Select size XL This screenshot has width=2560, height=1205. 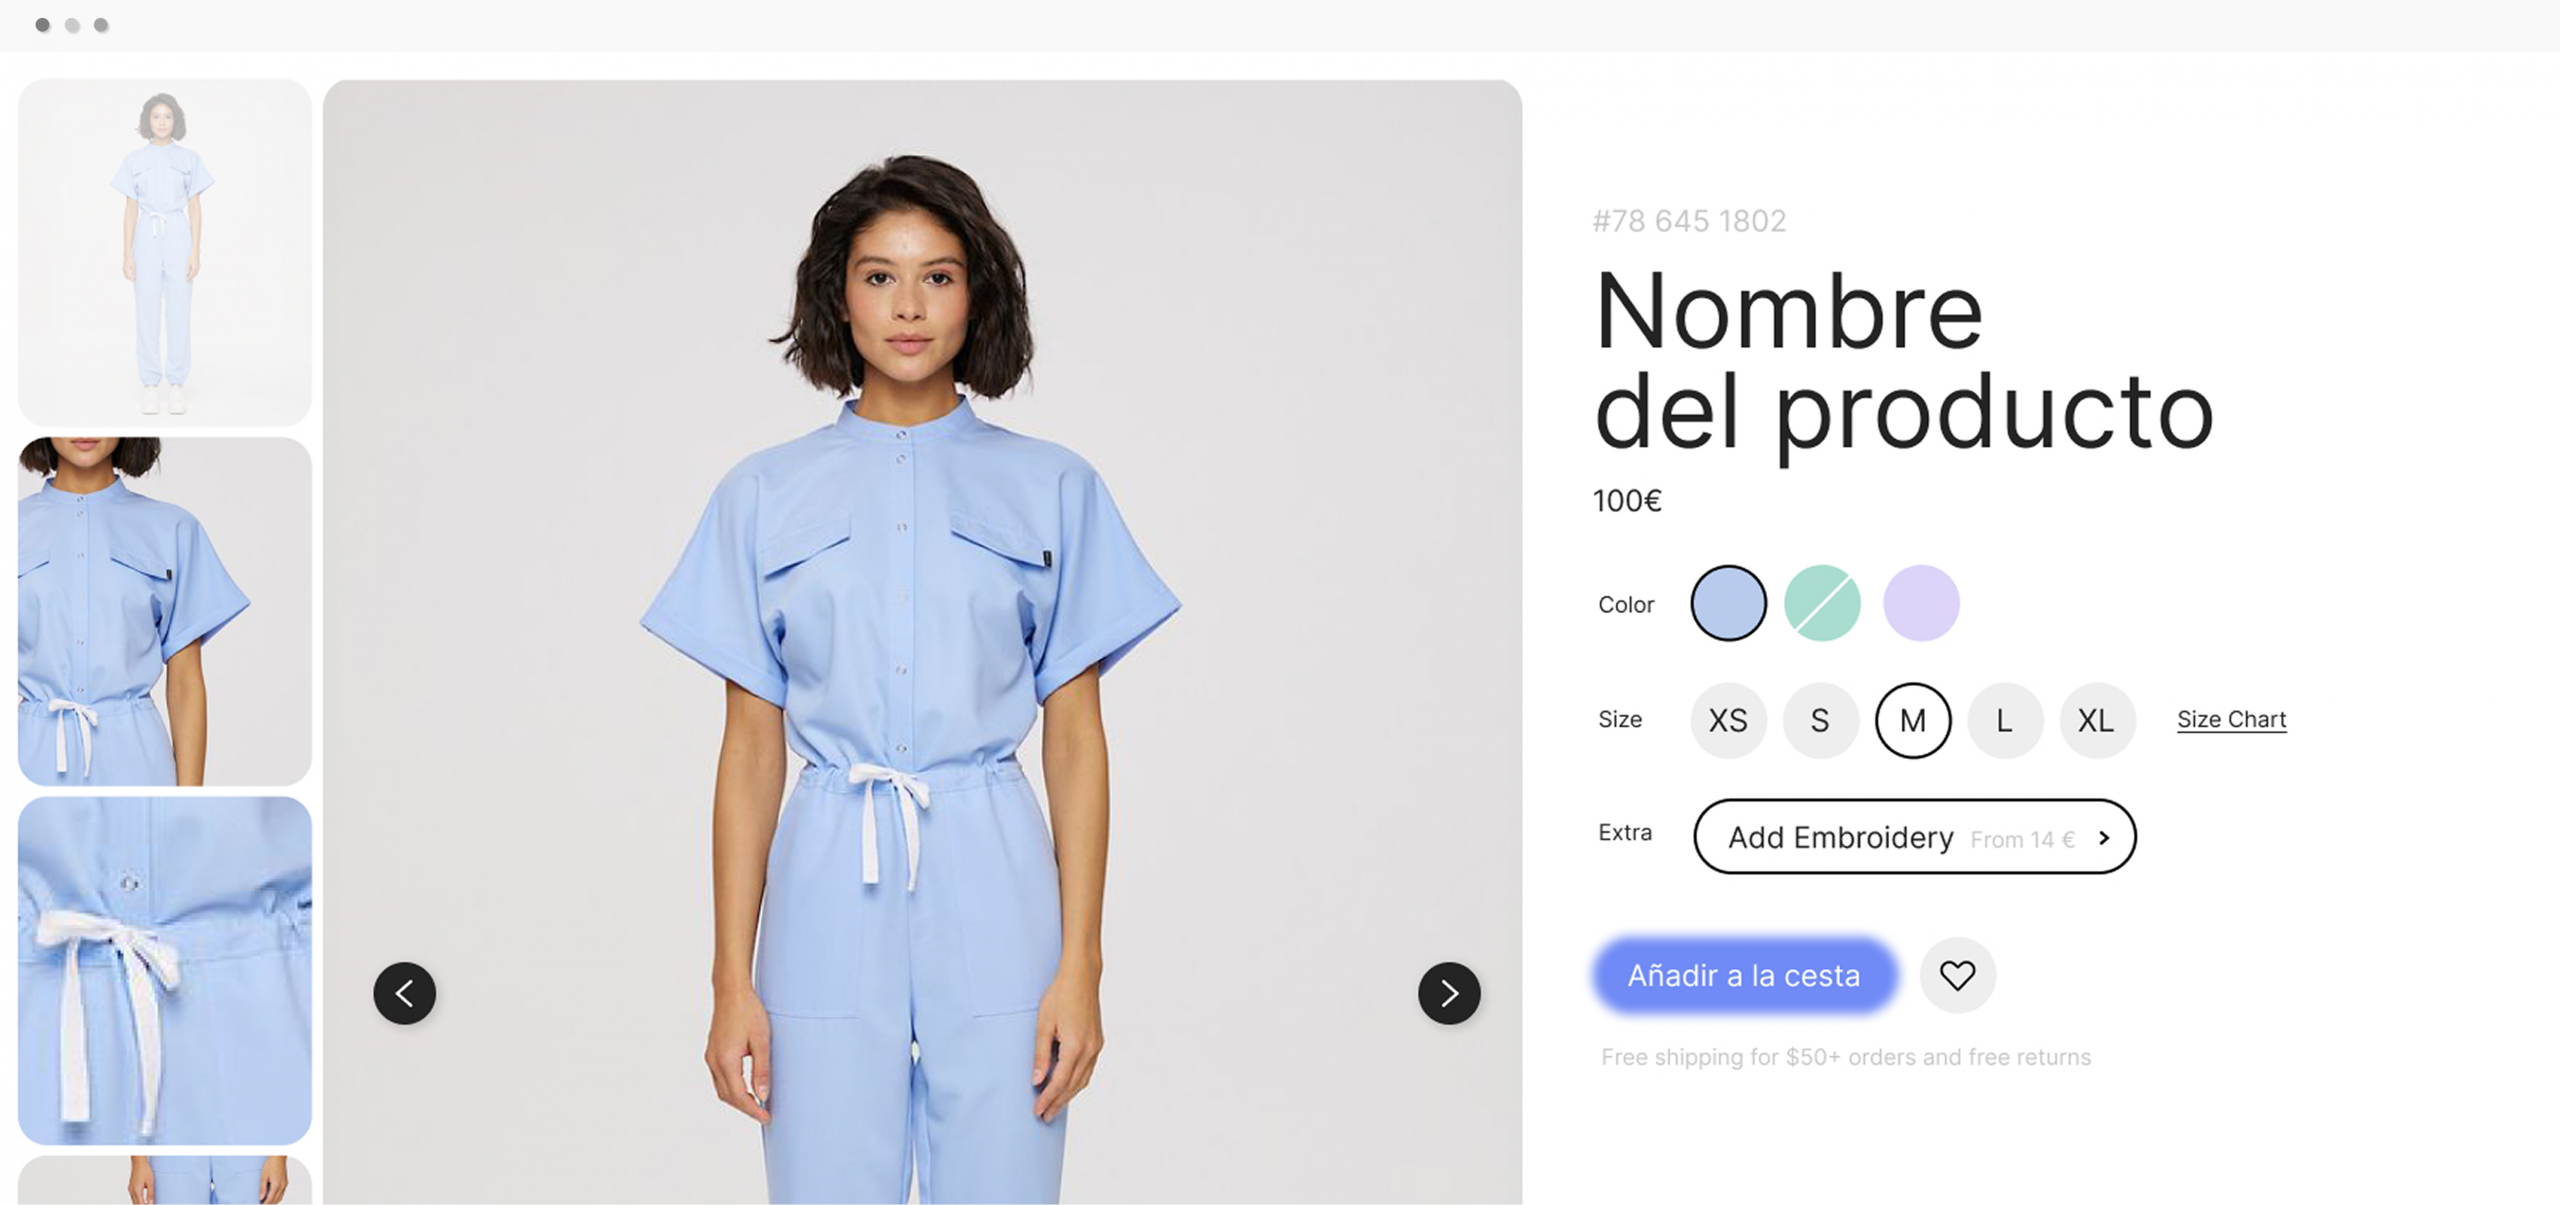click(2097, 720)
